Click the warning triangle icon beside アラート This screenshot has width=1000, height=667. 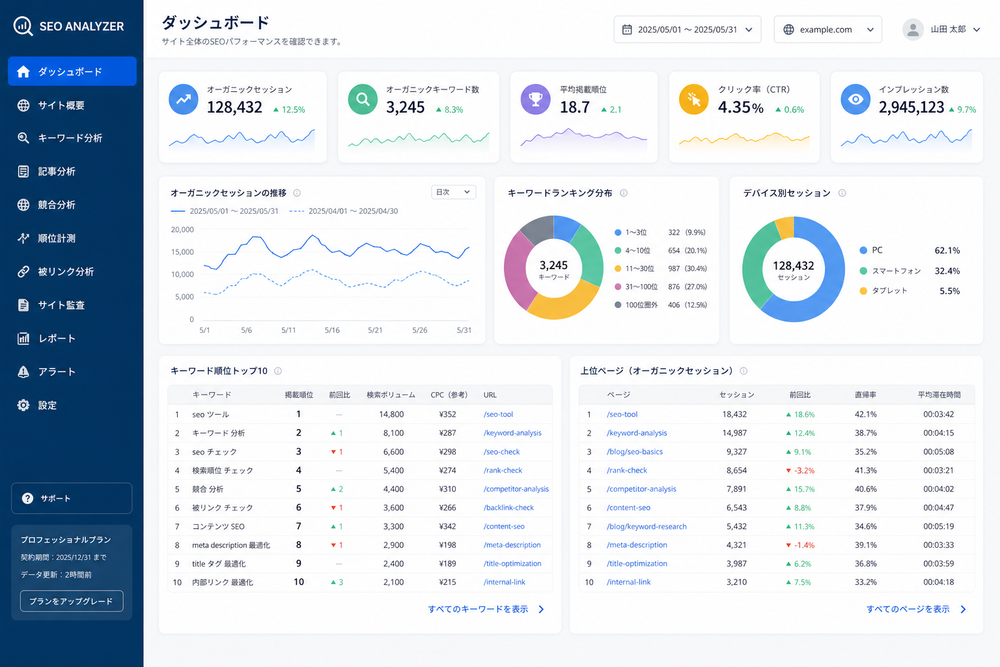pyautogui.click(x=24, y=372)
